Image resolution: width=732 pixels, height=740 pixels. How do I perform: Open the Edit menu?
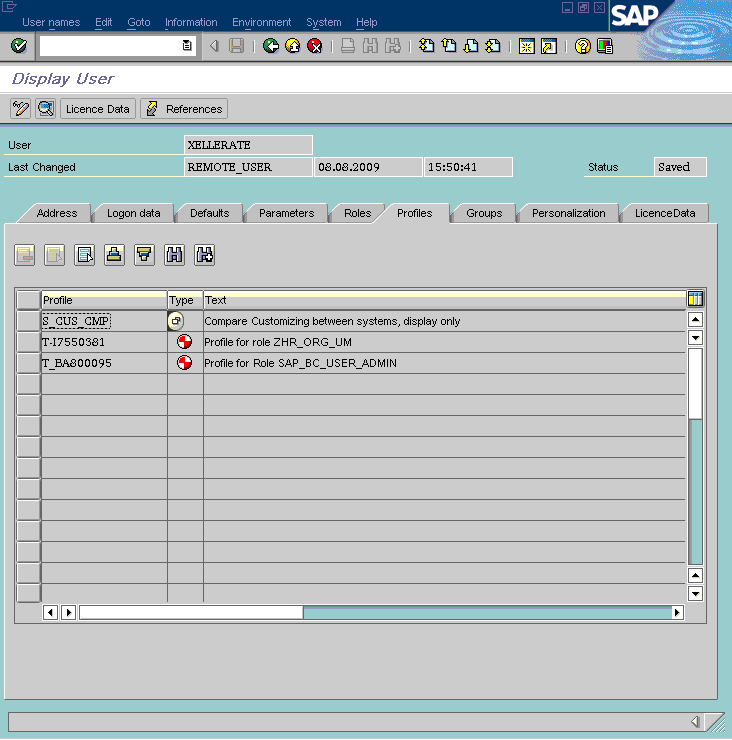(103, 22)
